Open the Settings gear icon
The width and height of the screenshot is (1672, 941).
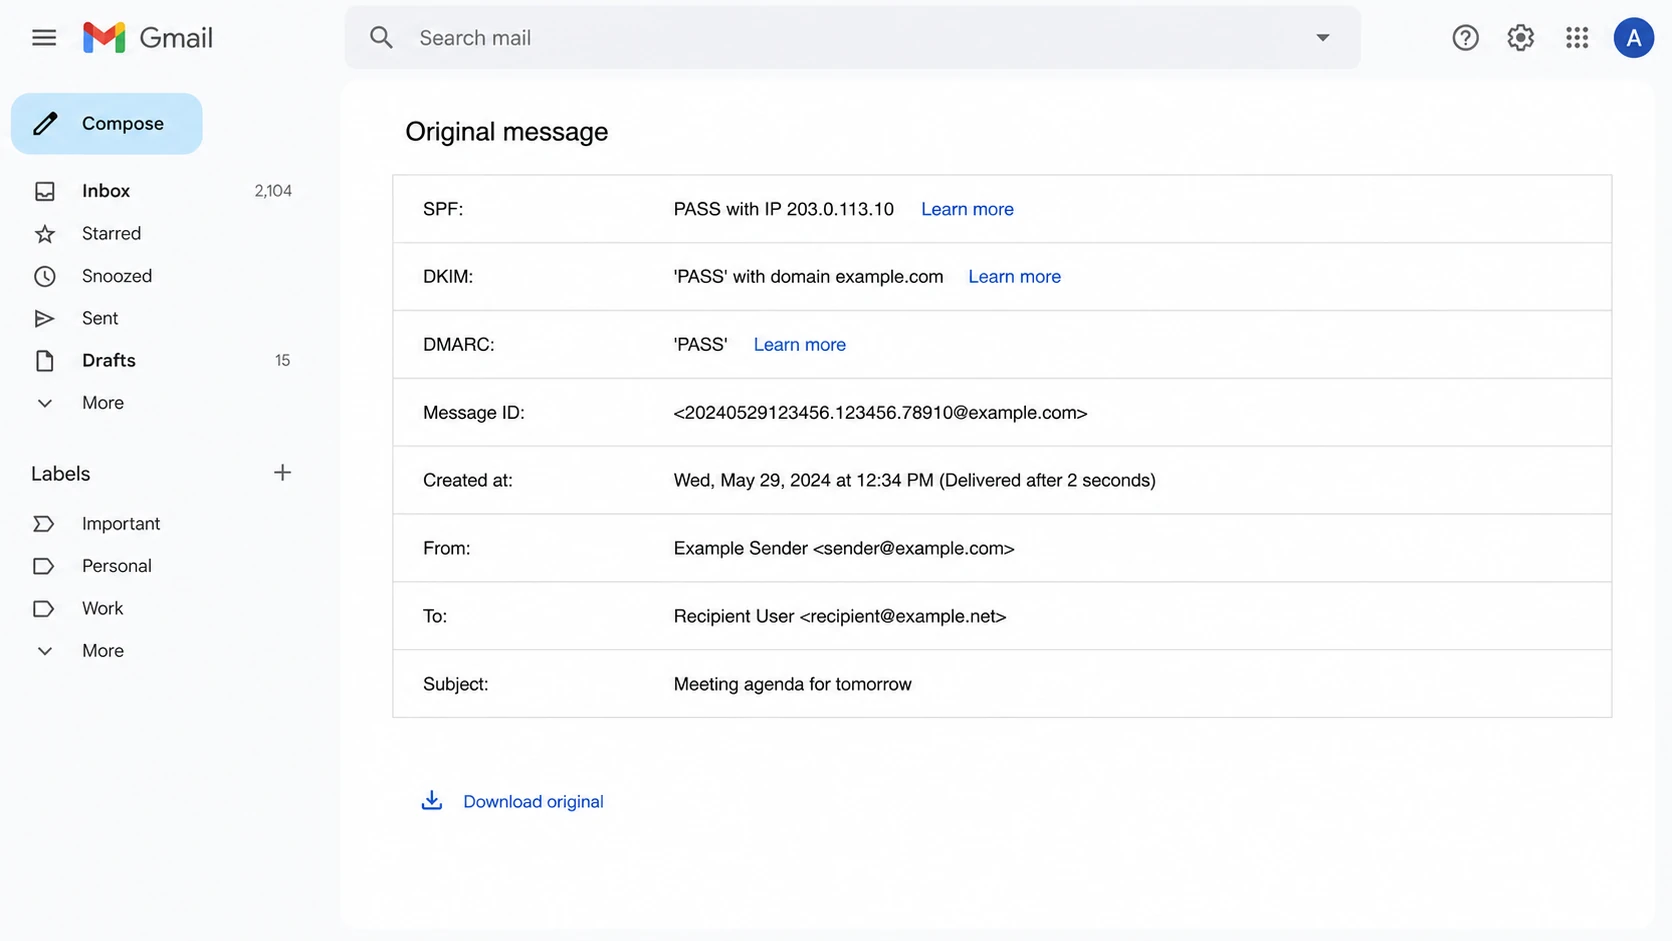pyautogui.click(x=1521, y=38)
